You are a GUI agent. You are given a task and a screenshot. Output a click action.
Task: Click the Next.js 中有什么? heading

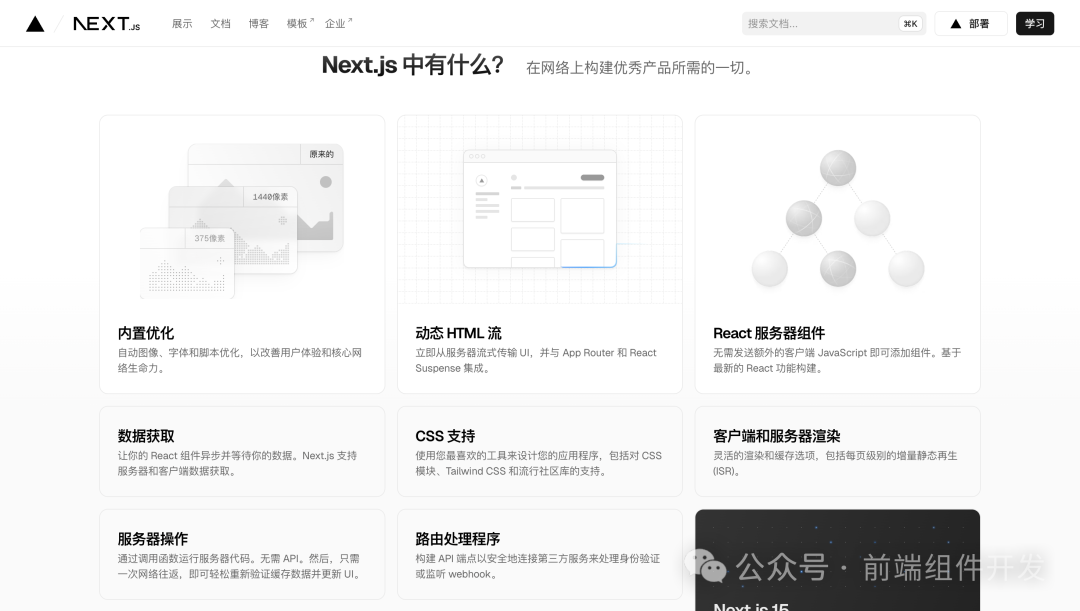pyautogui.click(x=413, y=65)
